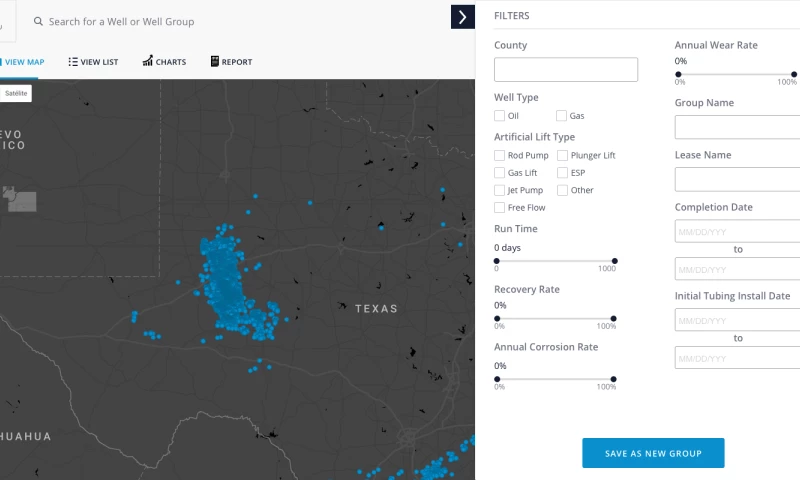Click the County input field
Screen dimensions: 800x480
565,70
